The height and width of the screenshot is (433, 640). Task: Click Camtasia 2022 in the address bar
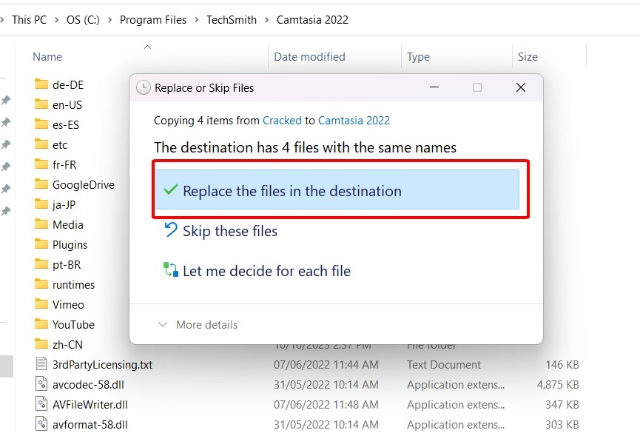[x=312, y=20]
